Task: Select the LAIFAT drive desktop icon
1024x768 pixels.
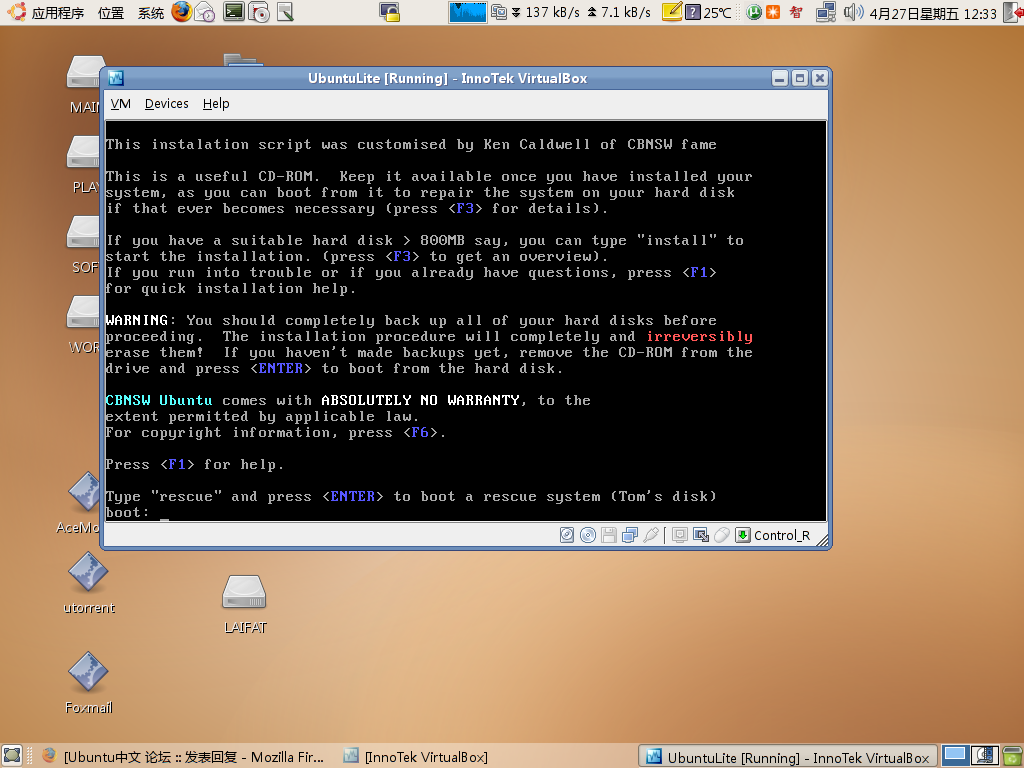Action: click(245, 604)
